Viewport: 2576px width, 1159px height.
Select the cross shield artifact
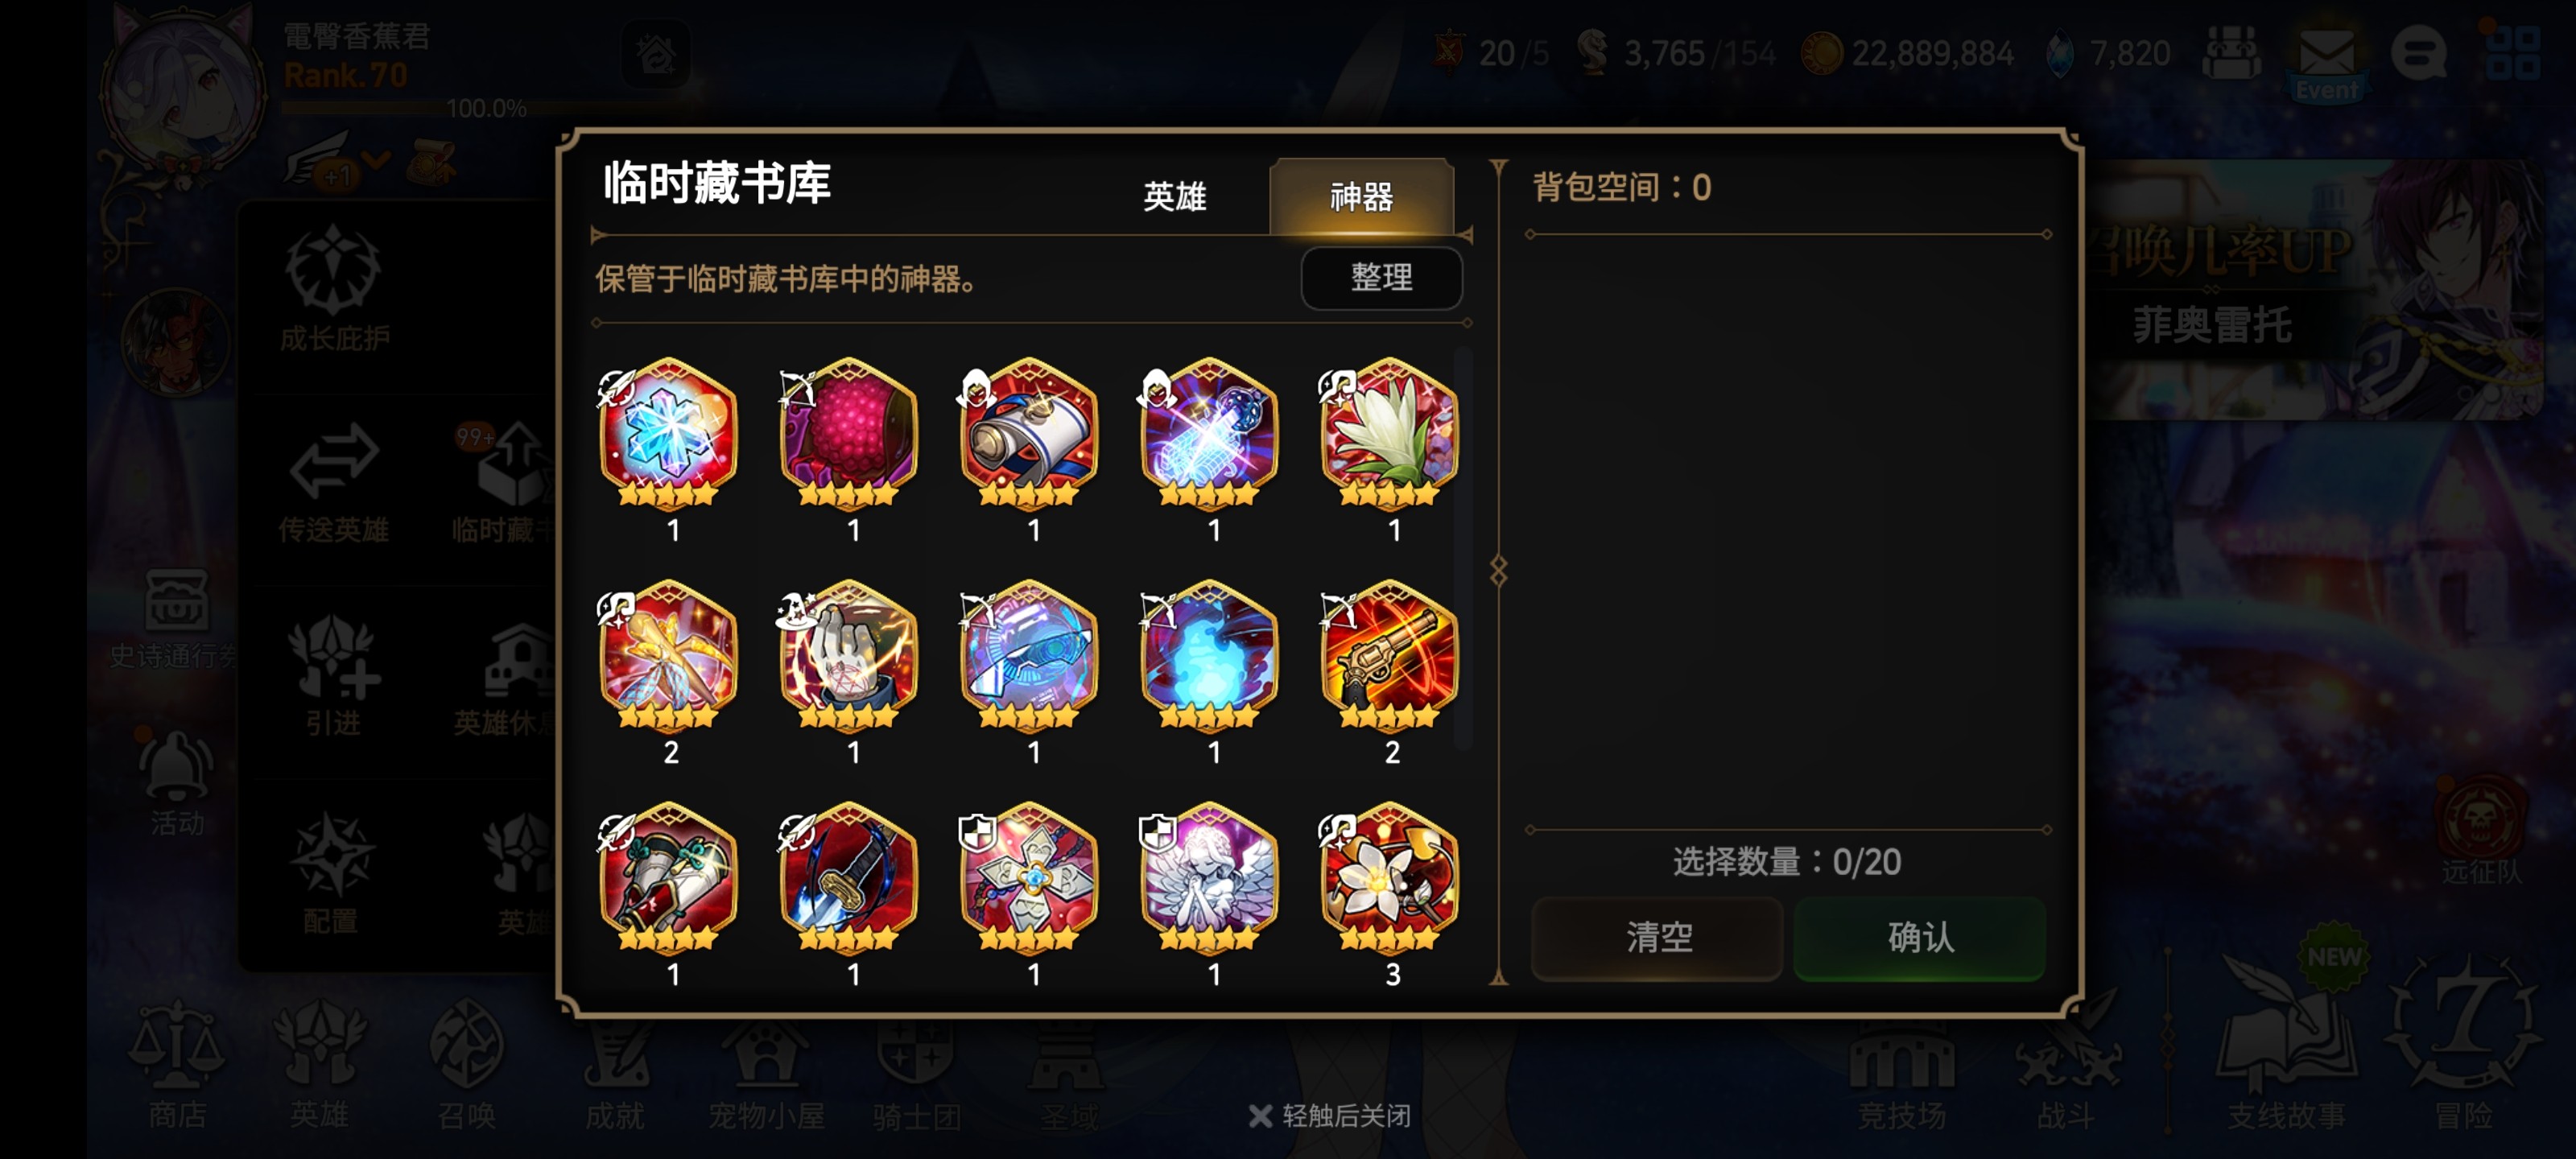coord(1028,879)
